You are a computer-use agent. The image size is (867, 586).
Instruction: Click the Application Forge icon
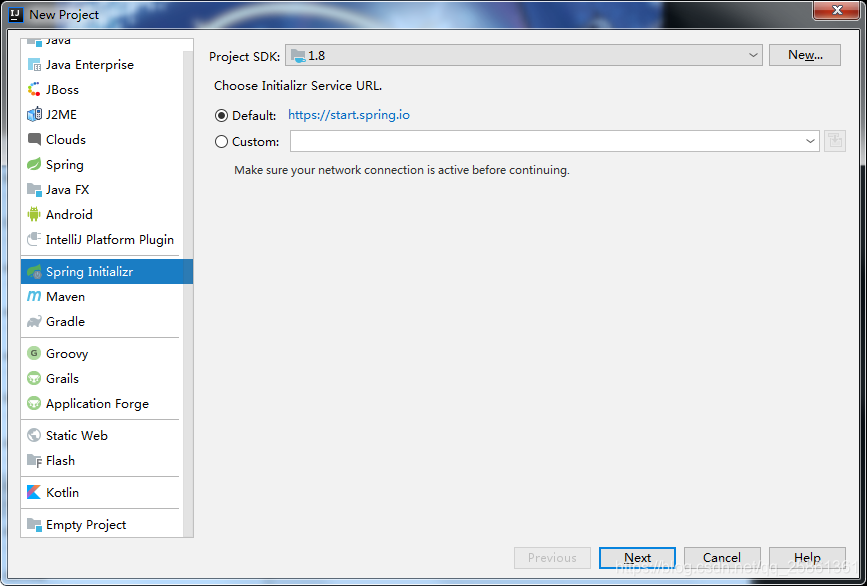click(x=34, y=404)
